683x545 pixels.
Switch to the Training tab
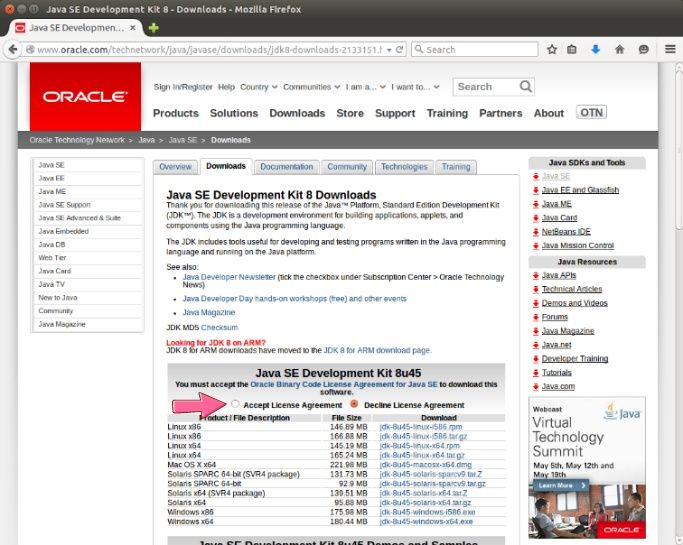point(456,167)
